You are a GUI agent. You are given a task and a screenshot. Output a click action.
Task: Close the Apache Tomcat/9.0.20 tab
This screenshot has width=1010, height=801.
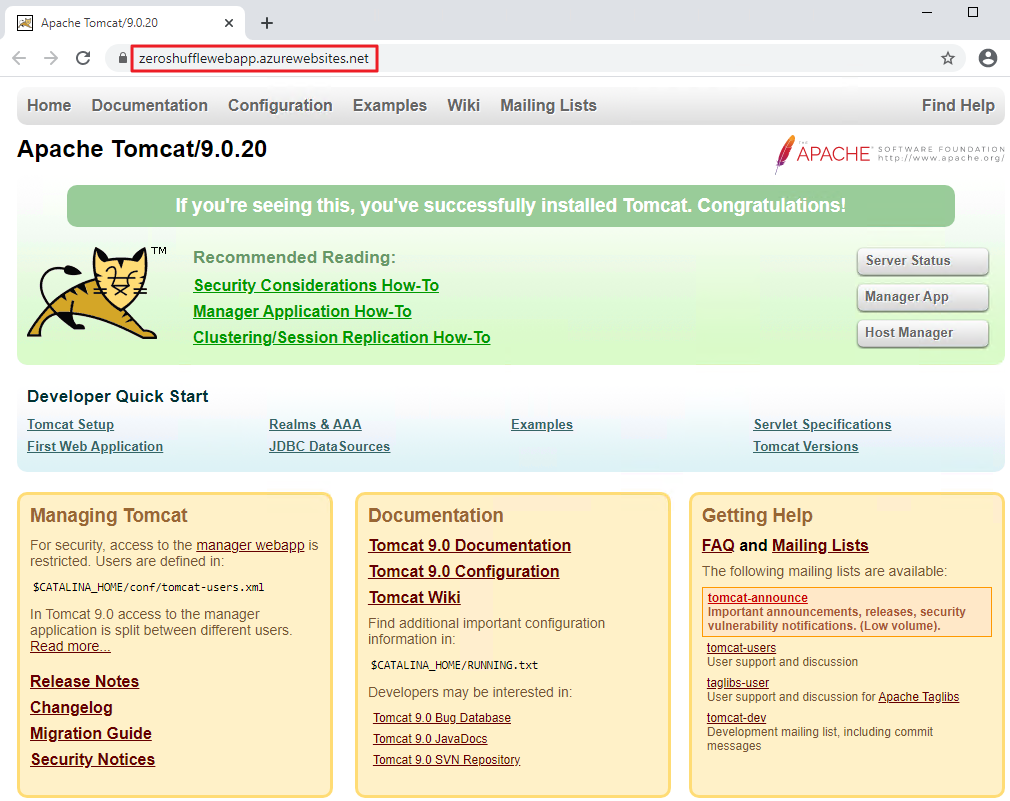coord(229,23)
